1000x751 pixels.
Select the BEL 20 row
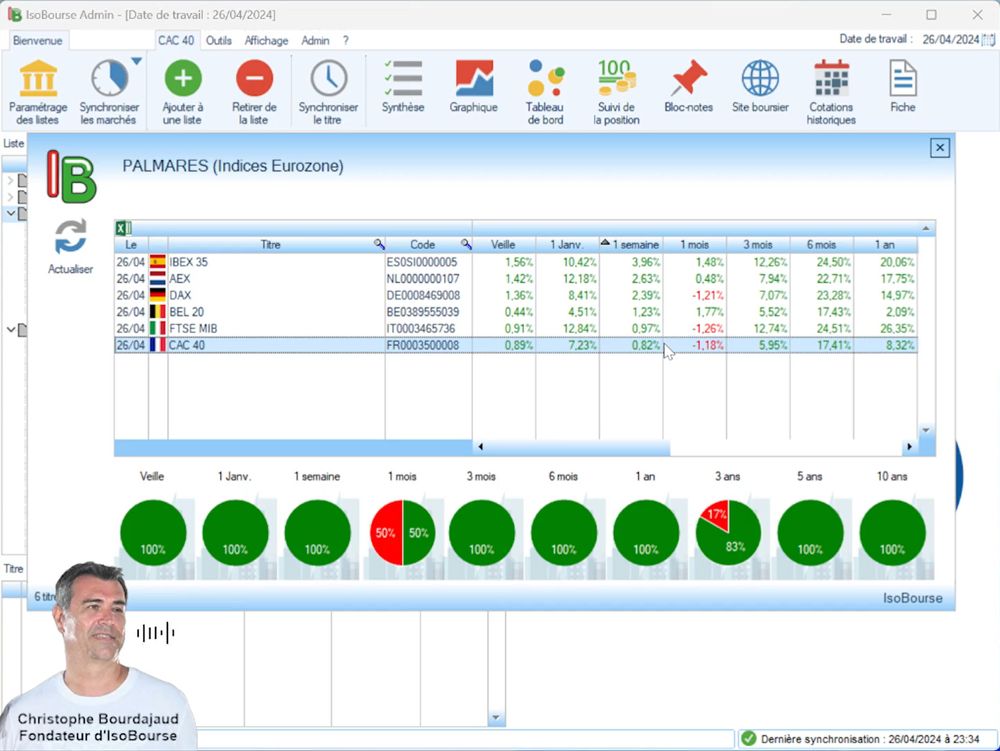(x=515, y=312)
